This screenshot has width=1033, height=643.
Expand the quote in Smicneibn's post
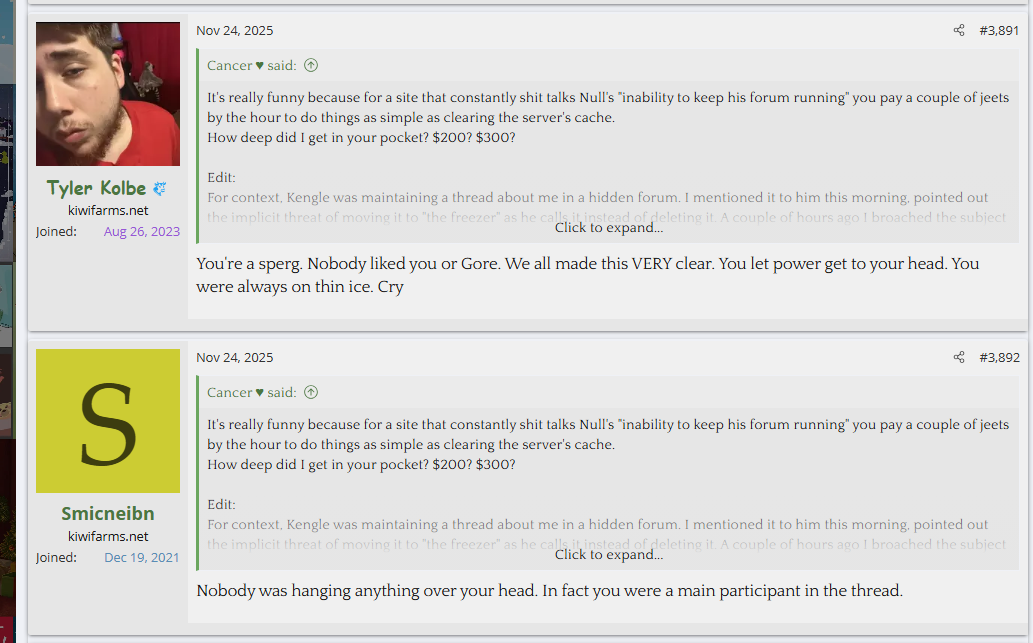(x=608, y=555)
